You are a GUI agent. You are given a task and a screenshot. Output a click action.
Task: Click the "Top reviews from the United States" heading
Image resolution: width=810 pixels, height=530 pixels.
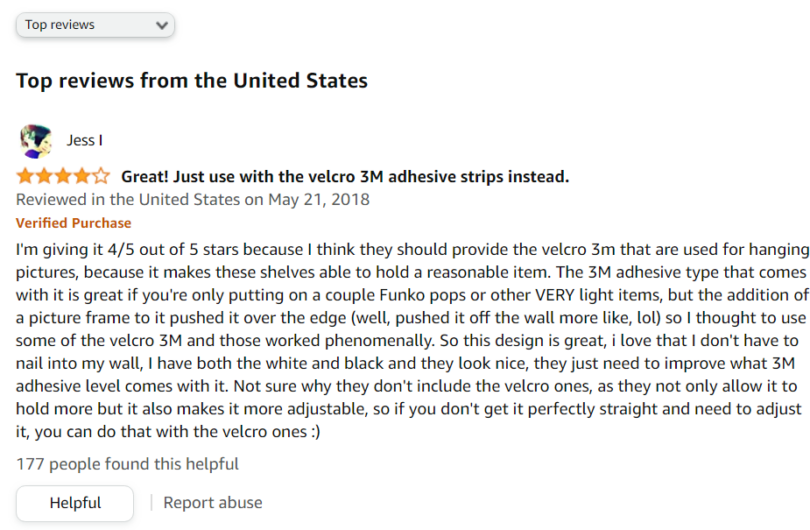tap(192, 81)
